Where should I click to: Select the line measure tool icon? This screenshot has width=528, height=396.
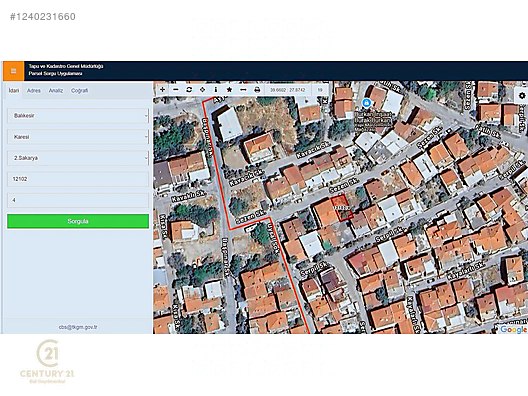point(243,90)
